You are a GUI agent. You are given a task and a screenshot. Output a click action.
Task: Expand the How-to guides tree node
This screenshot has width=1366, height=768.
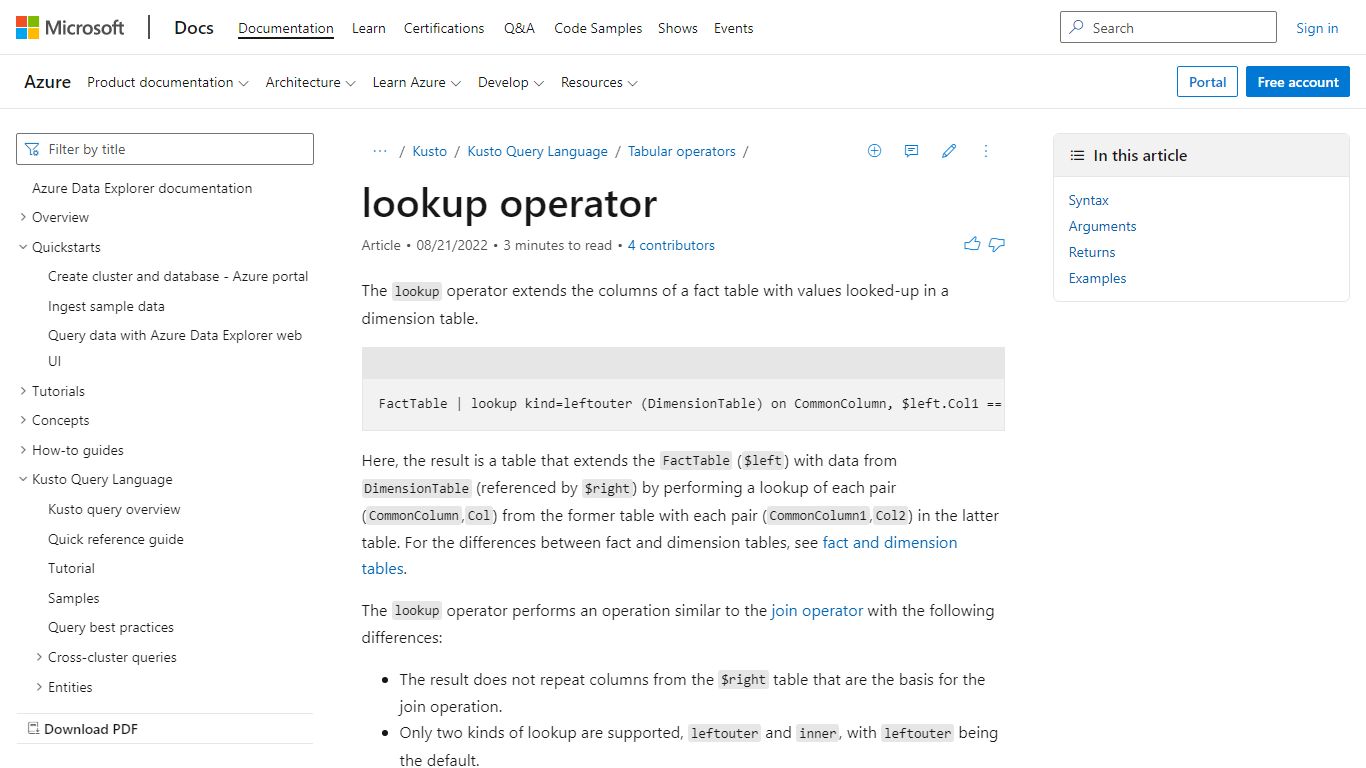pos(23,450)
